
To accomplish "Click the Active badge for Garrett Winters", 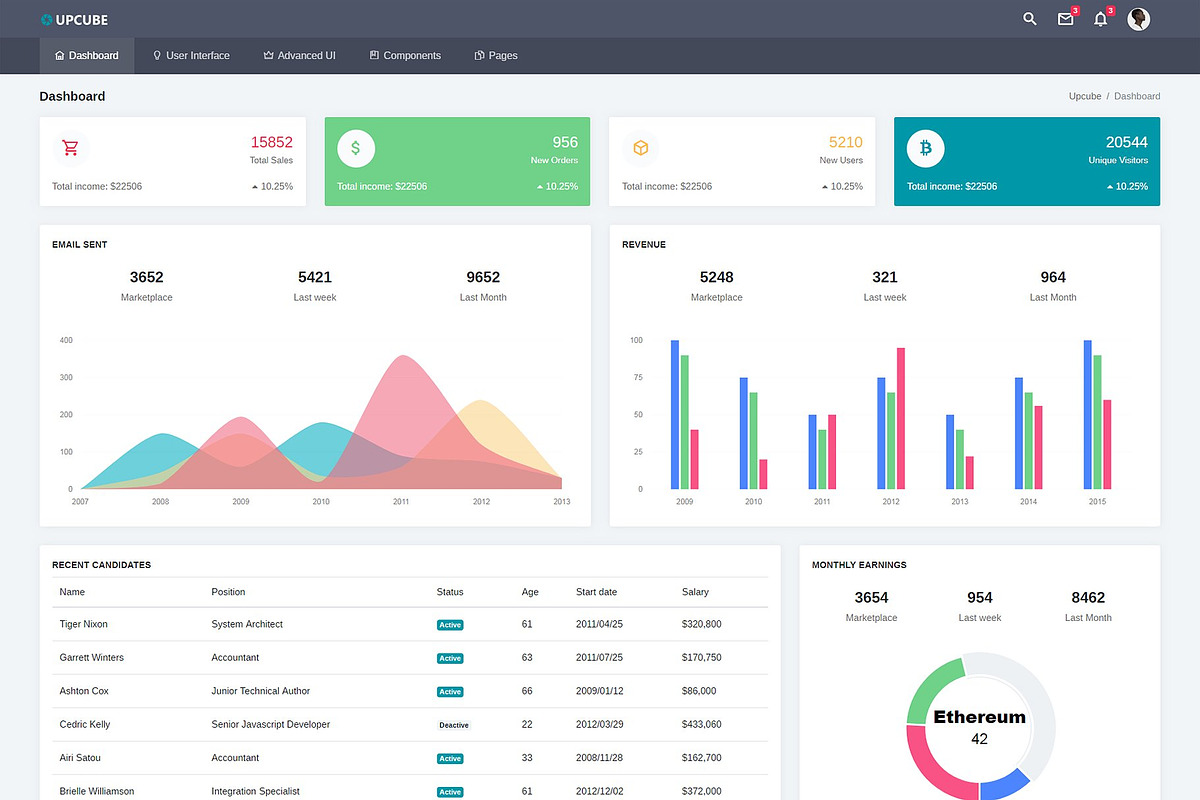I will tap(450, 658).
